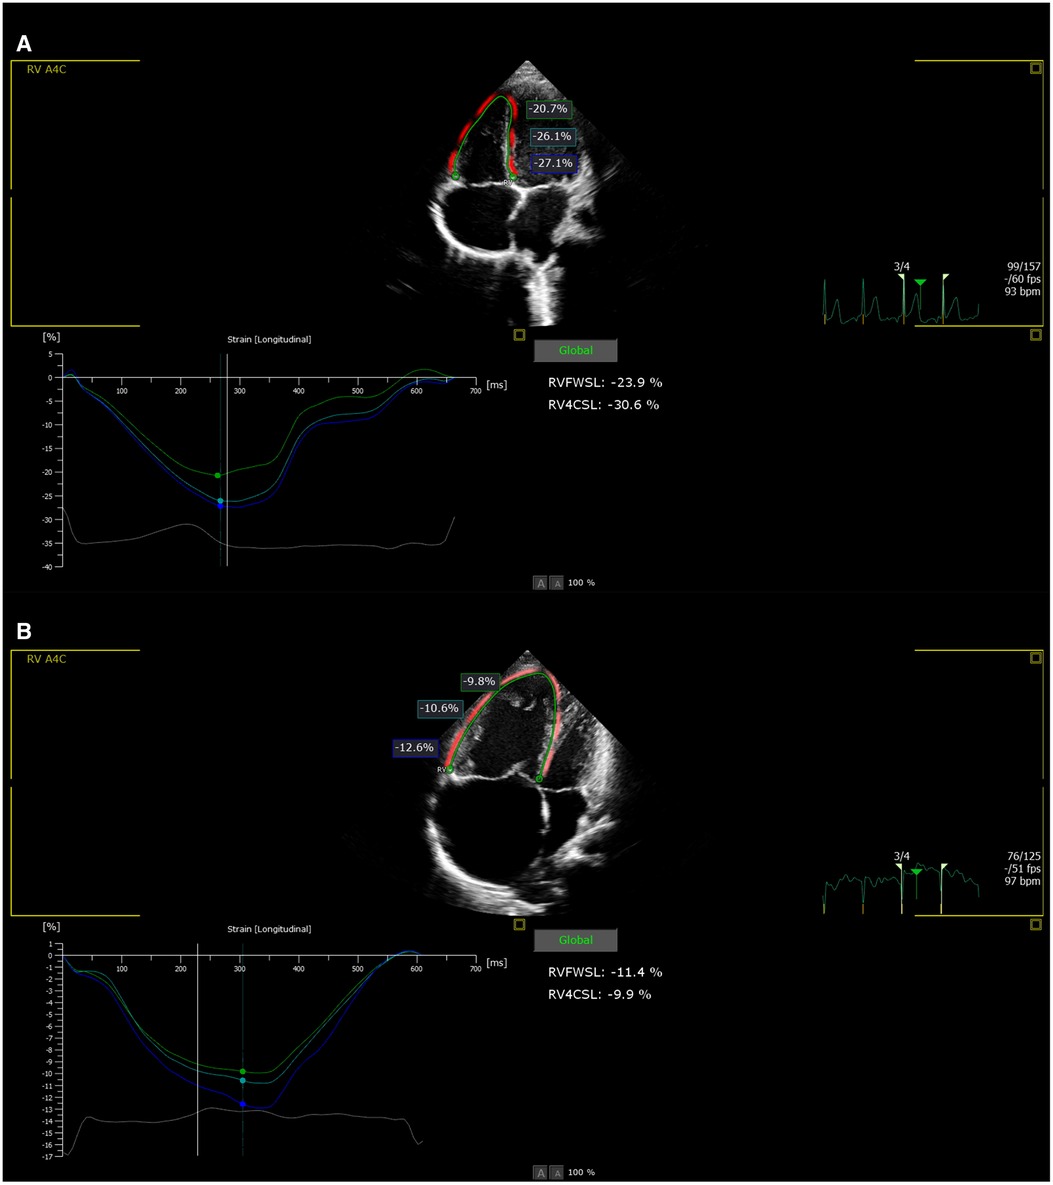Select the -20.7% segment strain label

click(548, 109)
